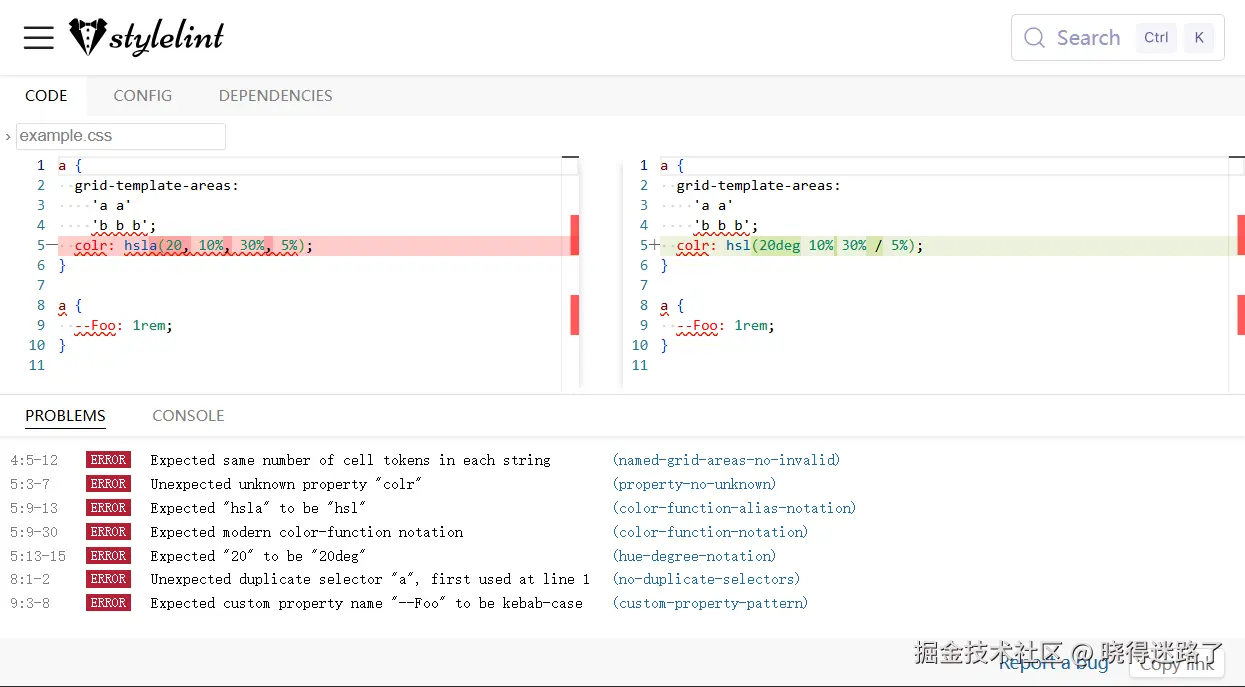Expand the file tree chevron beside example.css
This screenshot has width=1245, height=687.
tap(8, 136)
